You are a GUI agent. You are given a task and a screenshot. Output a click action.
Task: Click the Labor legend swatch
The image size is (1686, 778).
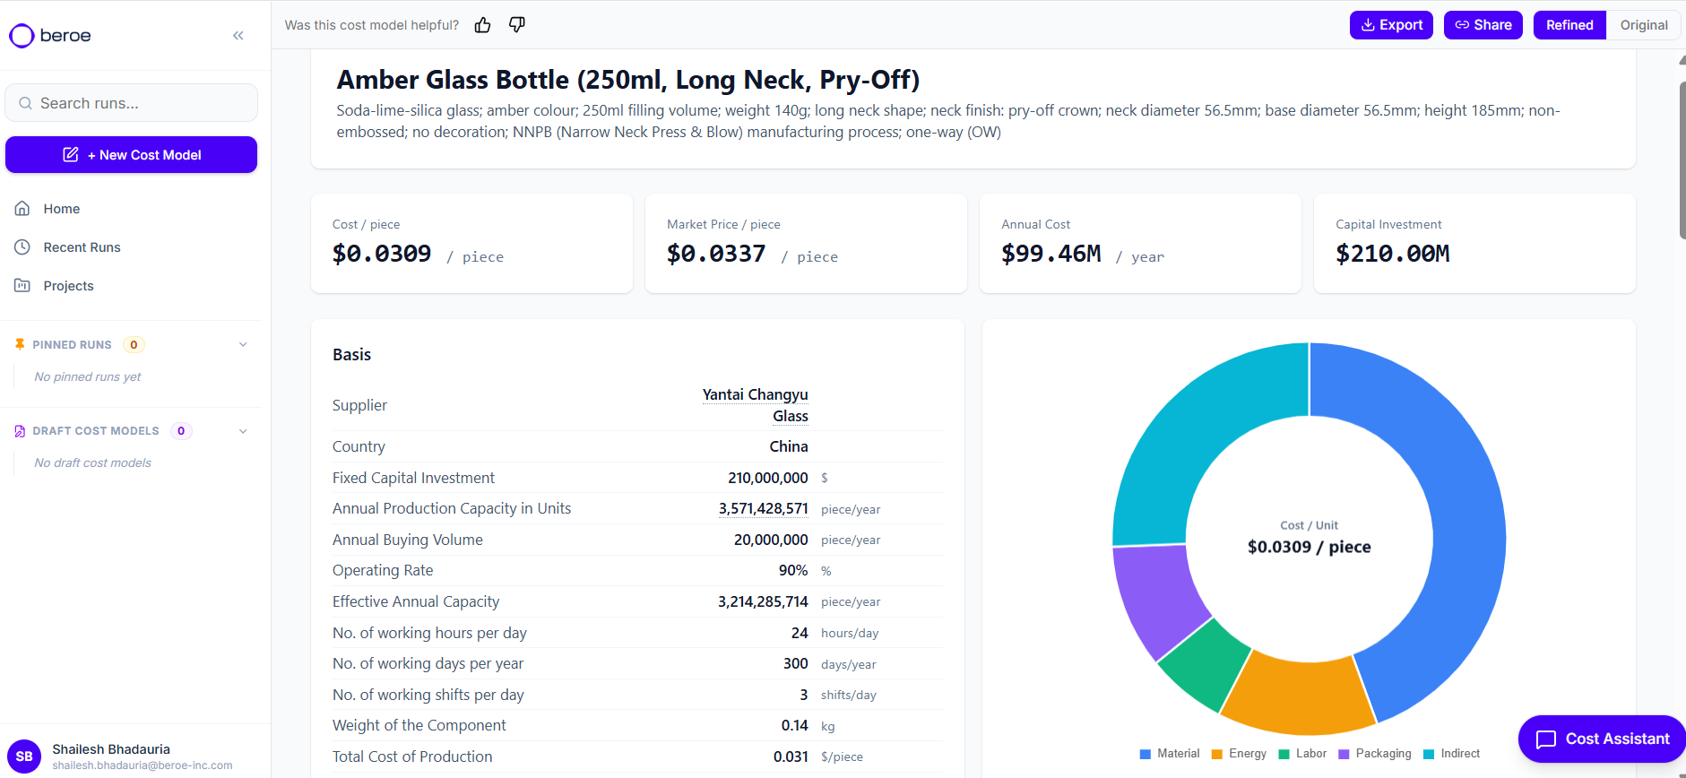[1284, 754]
